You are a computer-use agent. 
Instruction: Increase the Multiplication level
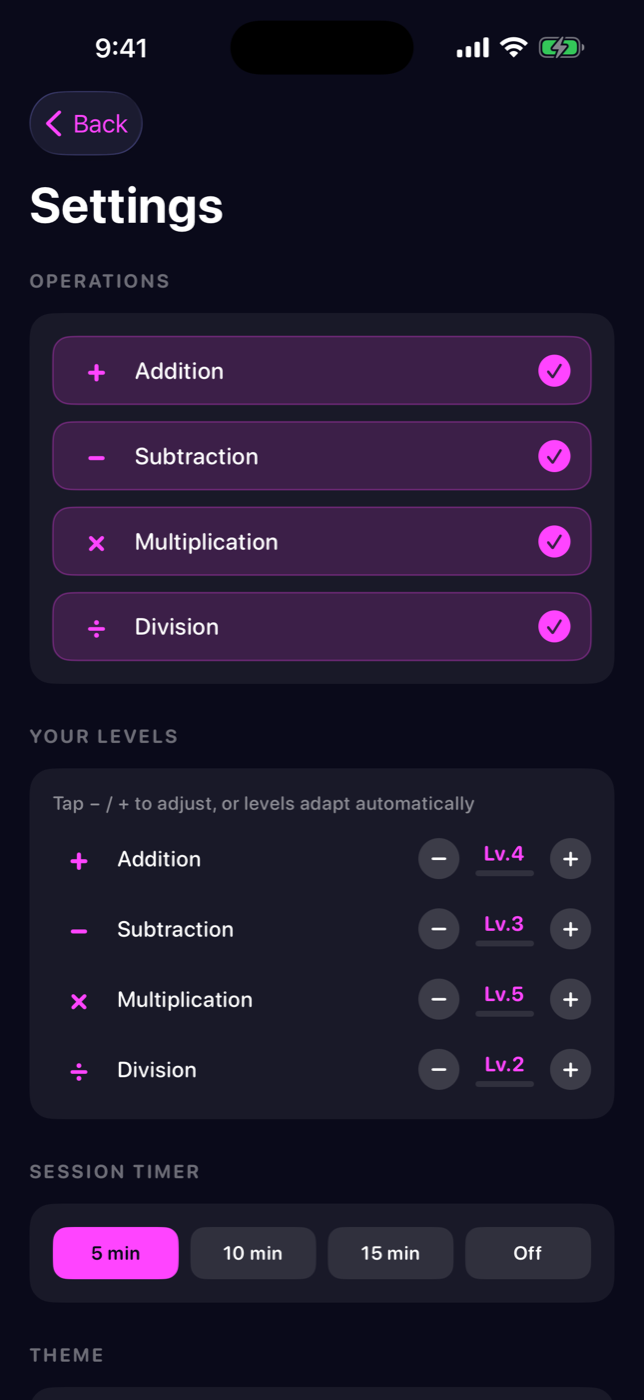pyautogui.click(x=570, y=999)
